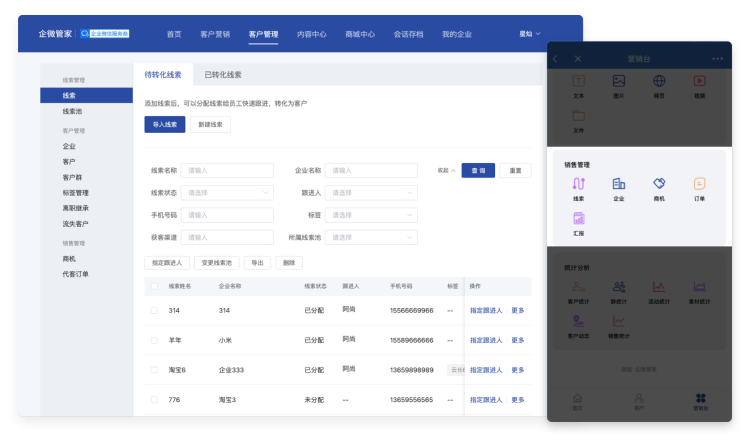Open the 汇报 icon in 销售管理 panel

578,220
